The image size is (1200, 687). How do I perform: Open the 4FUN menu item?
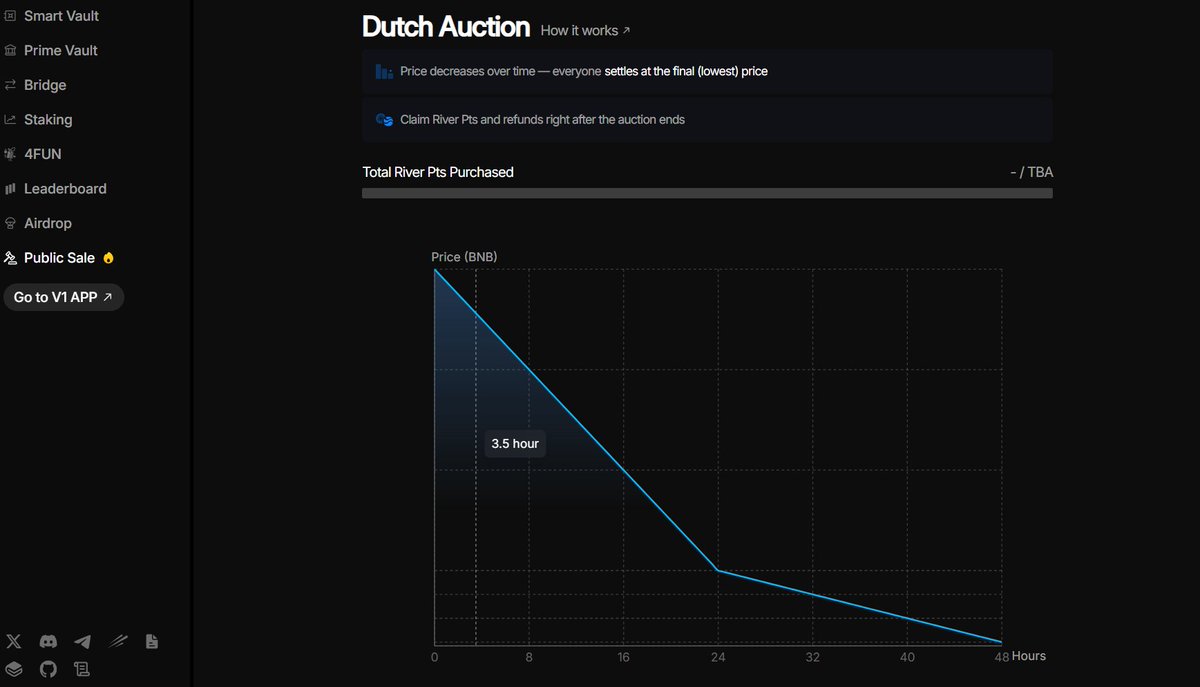[x=42, y=154]
